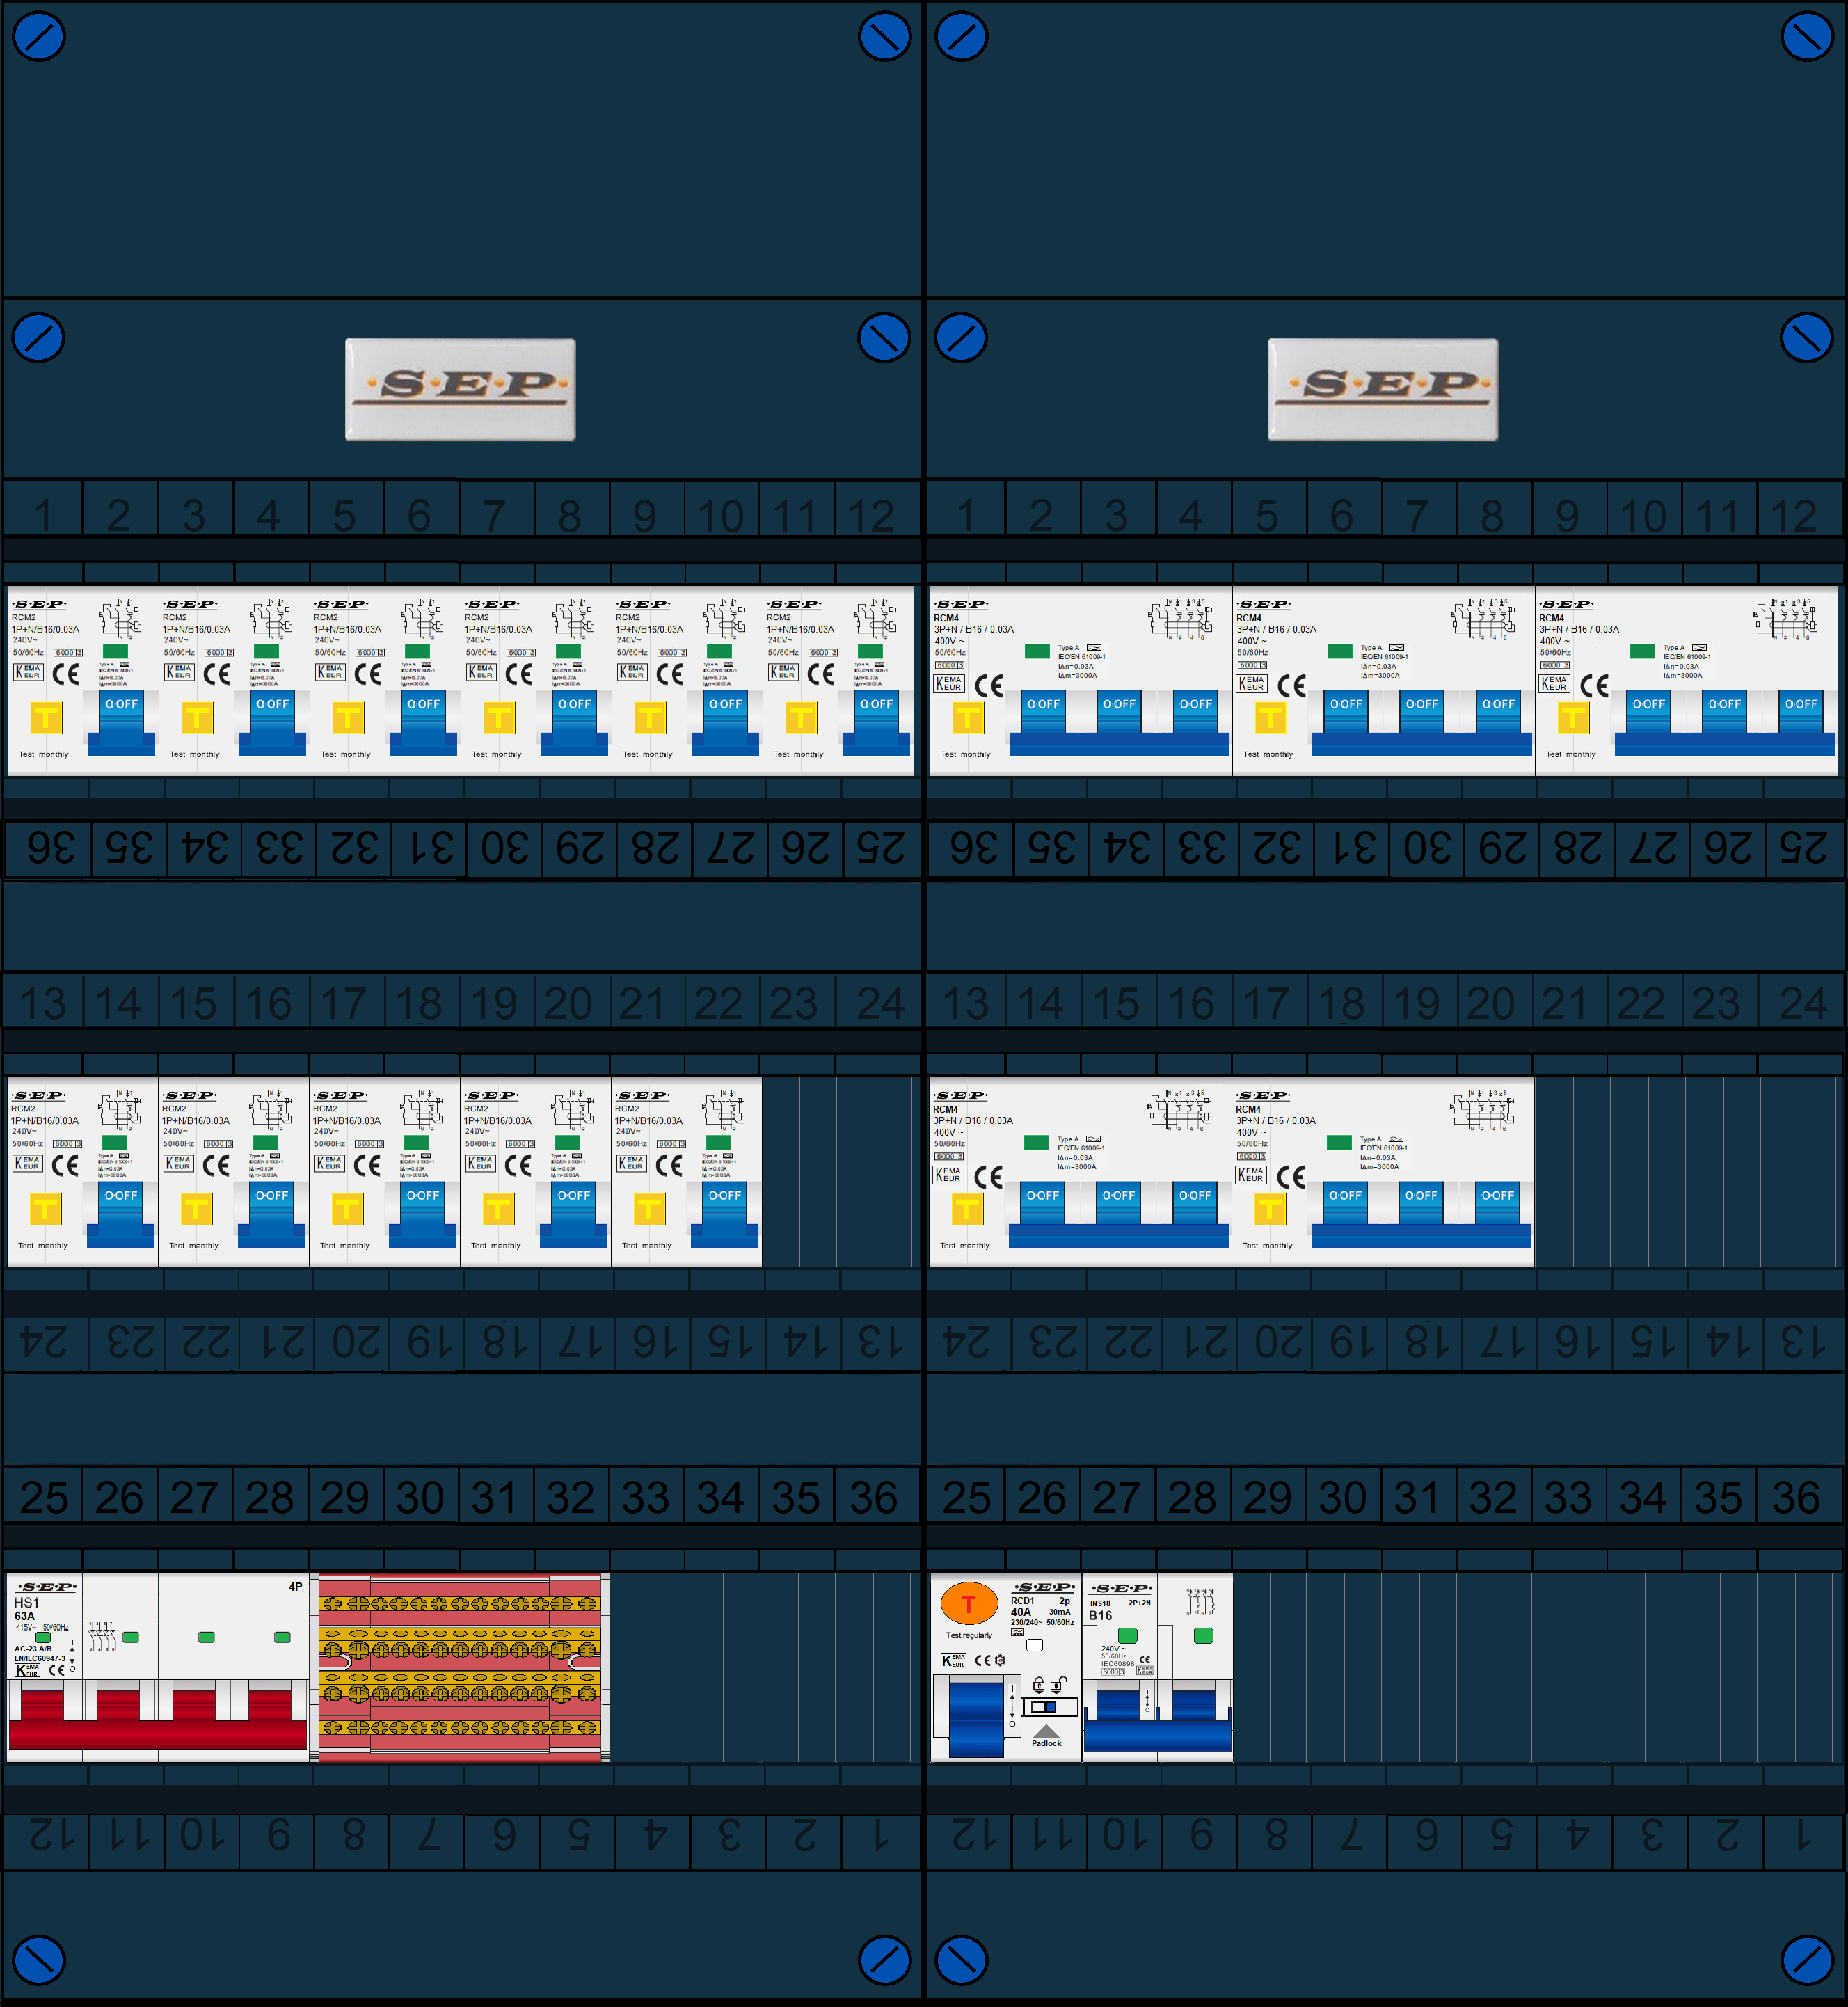Click wiring diagram symbol on RCM4, right slots 1-4
The height and width of the screenshot is (2007, 1848).
[x=1181, y=619]
